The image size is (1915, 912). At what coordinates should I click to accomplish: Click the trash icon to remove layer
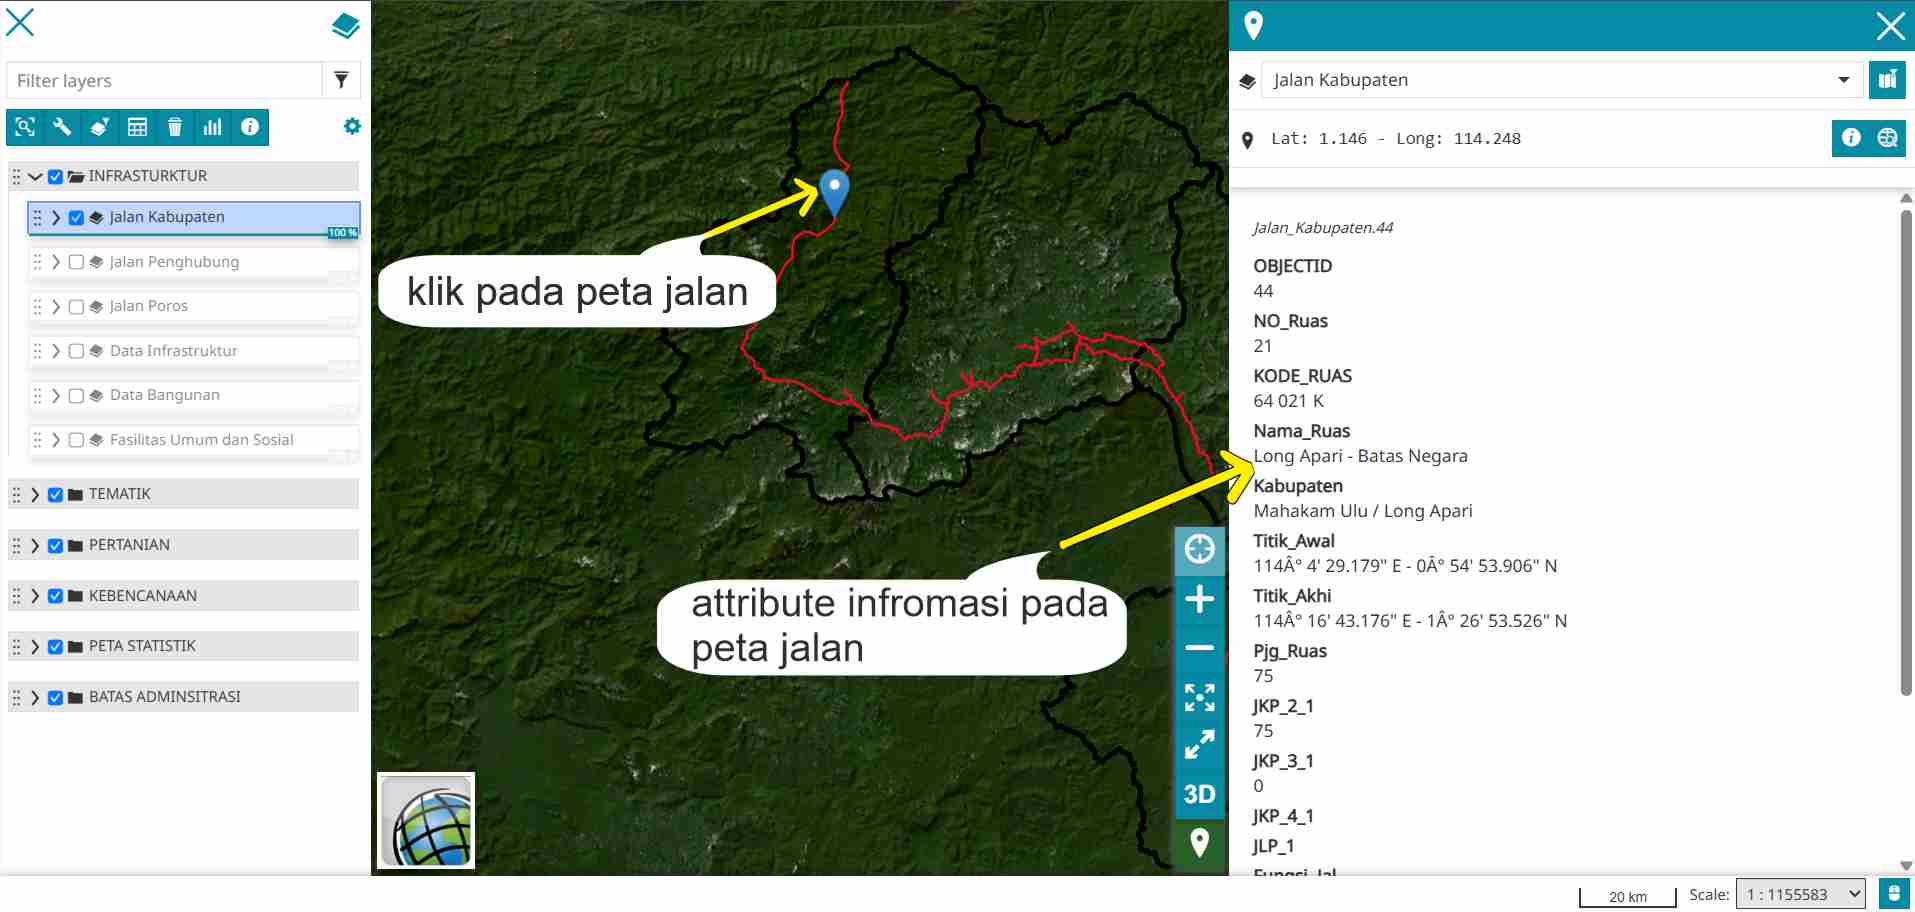pos(175,127)
